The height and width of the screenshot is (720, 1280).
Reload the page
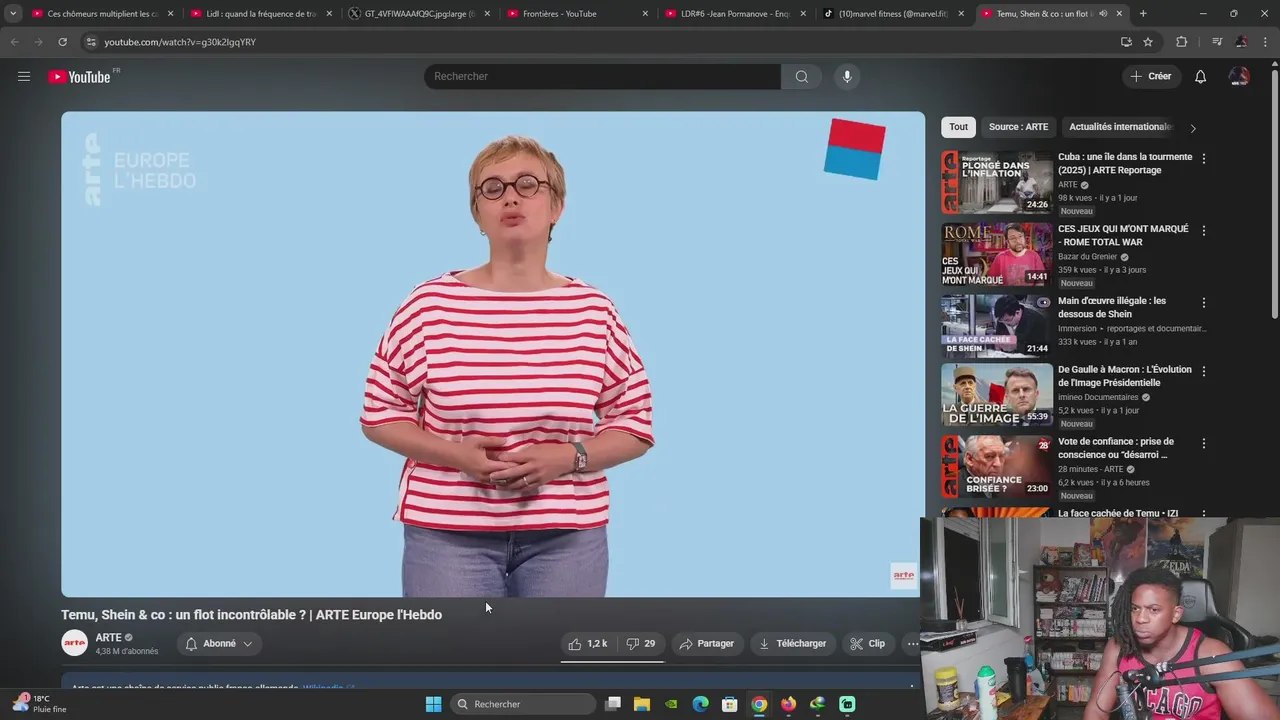[62, 42]
